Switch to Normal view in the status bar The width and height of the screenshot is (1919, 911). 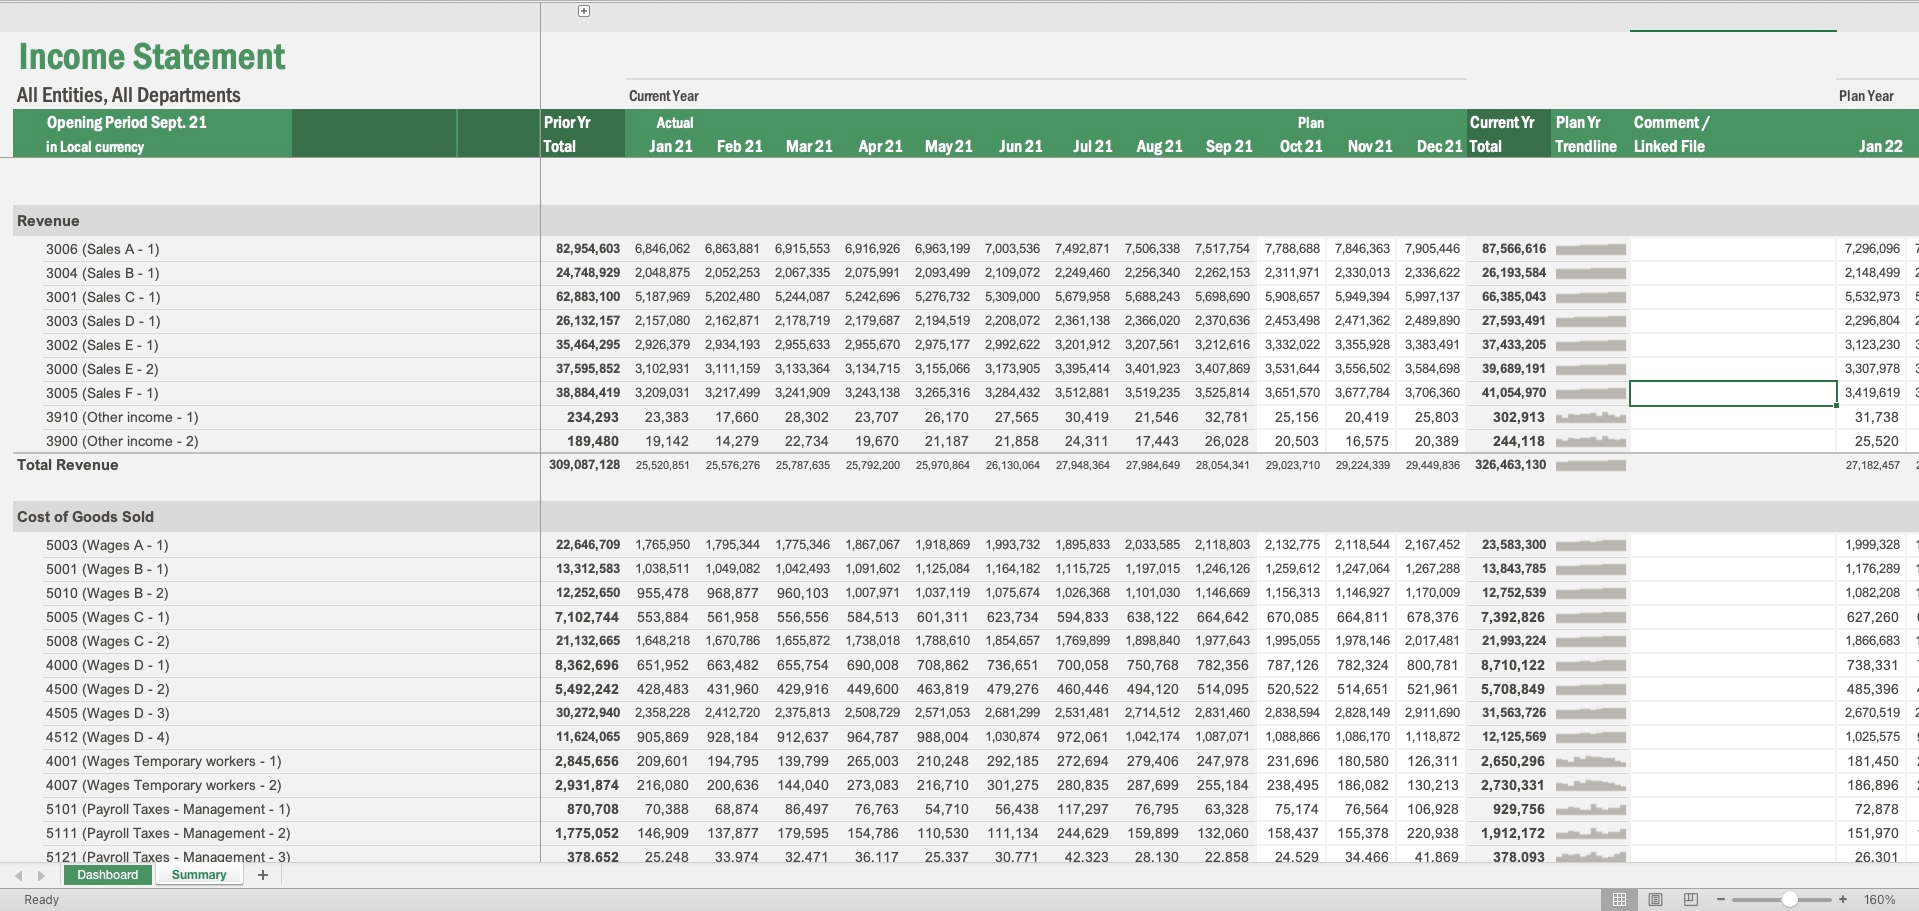1620,898
